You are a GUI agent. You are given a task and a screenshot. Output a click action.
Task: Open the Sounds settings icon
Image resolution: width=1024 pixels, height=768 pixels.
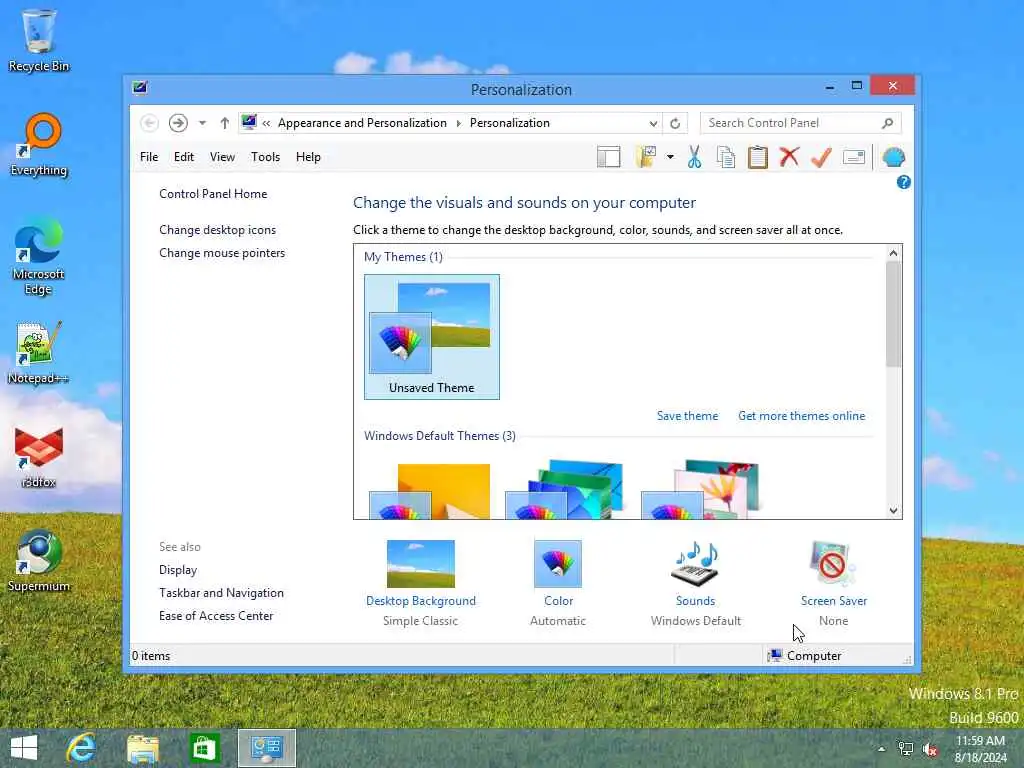tap(696, 564)
